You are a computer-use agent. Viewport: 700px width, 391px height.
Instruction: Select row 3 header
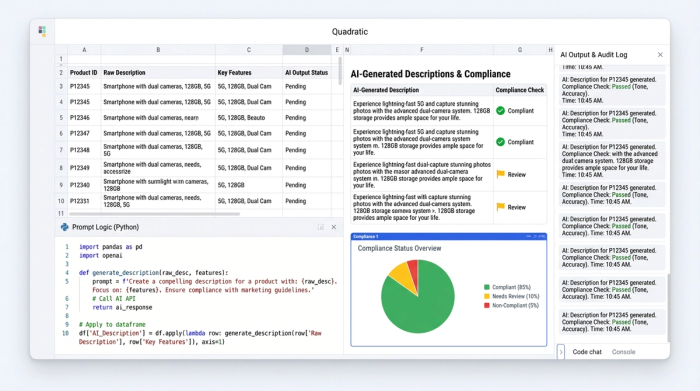[x=61, y=87]
